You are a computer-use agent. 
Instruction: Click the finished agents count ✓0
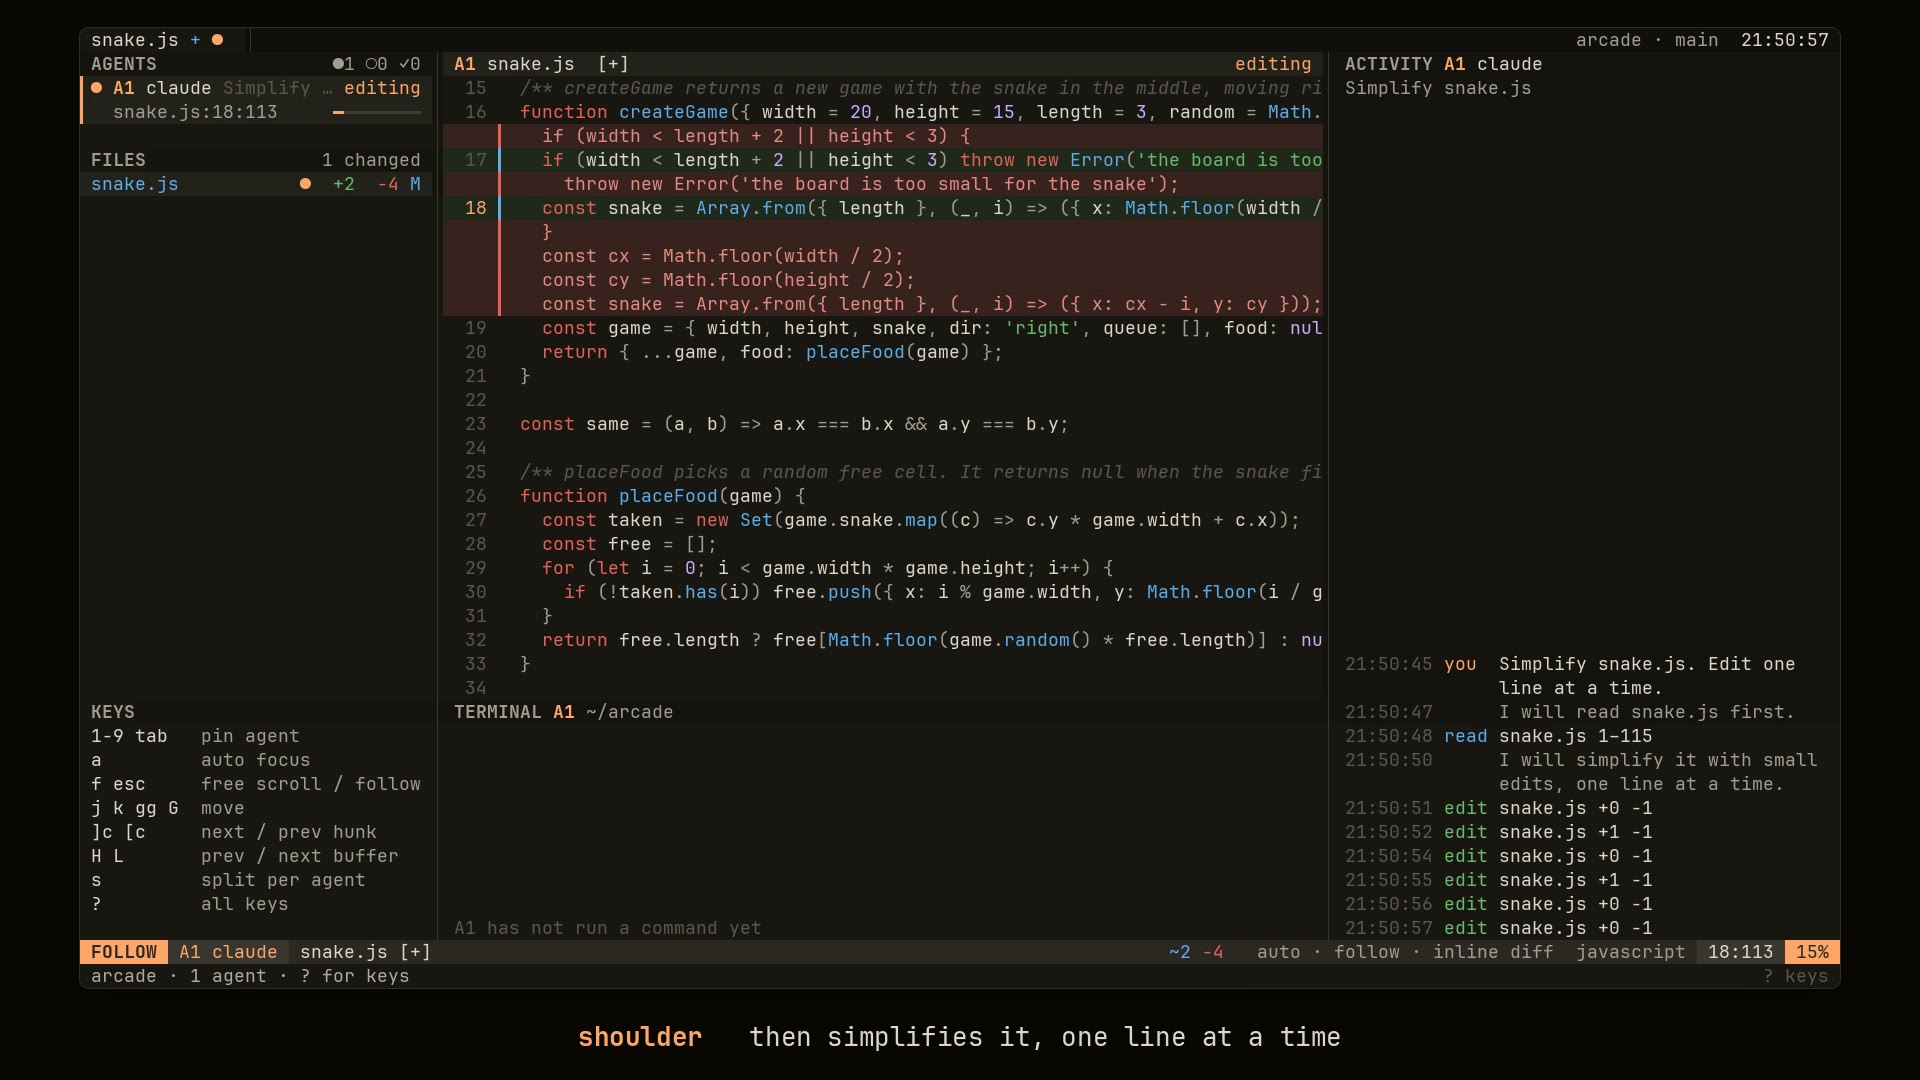pyautogui.click(x=410, y=64)
